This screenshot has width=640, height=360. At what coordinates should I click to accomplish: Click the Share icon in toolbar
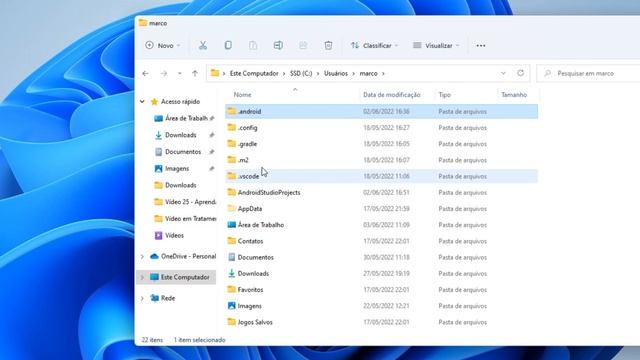coord(303,45)
